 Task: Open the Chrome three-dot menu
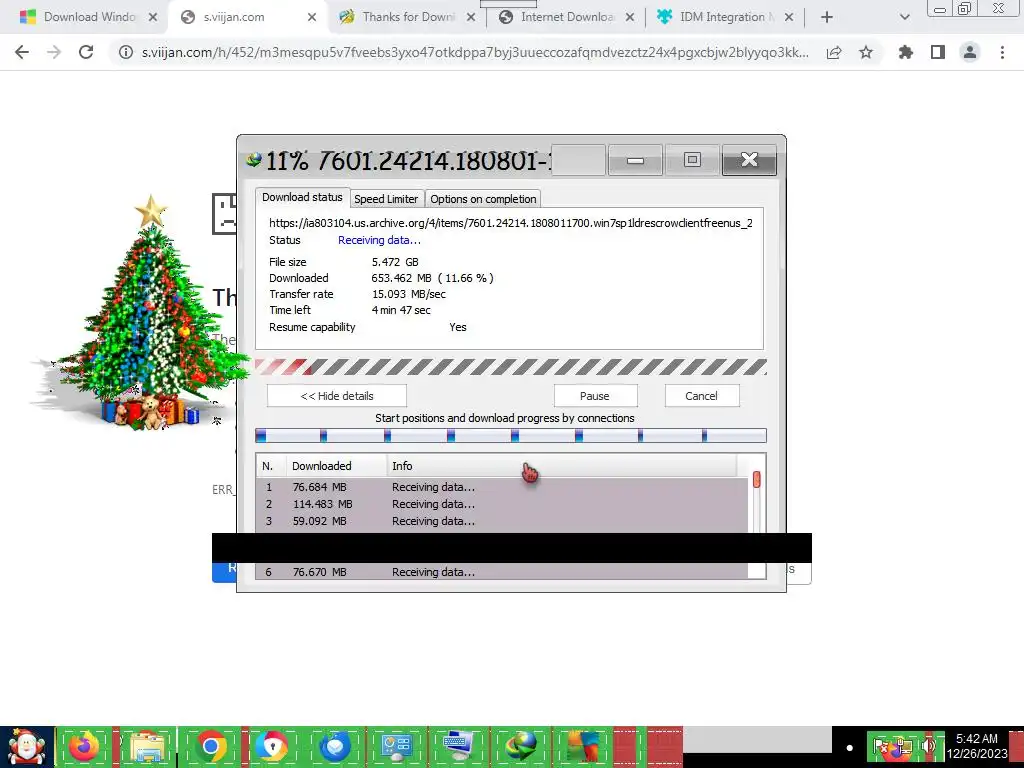1002,52
